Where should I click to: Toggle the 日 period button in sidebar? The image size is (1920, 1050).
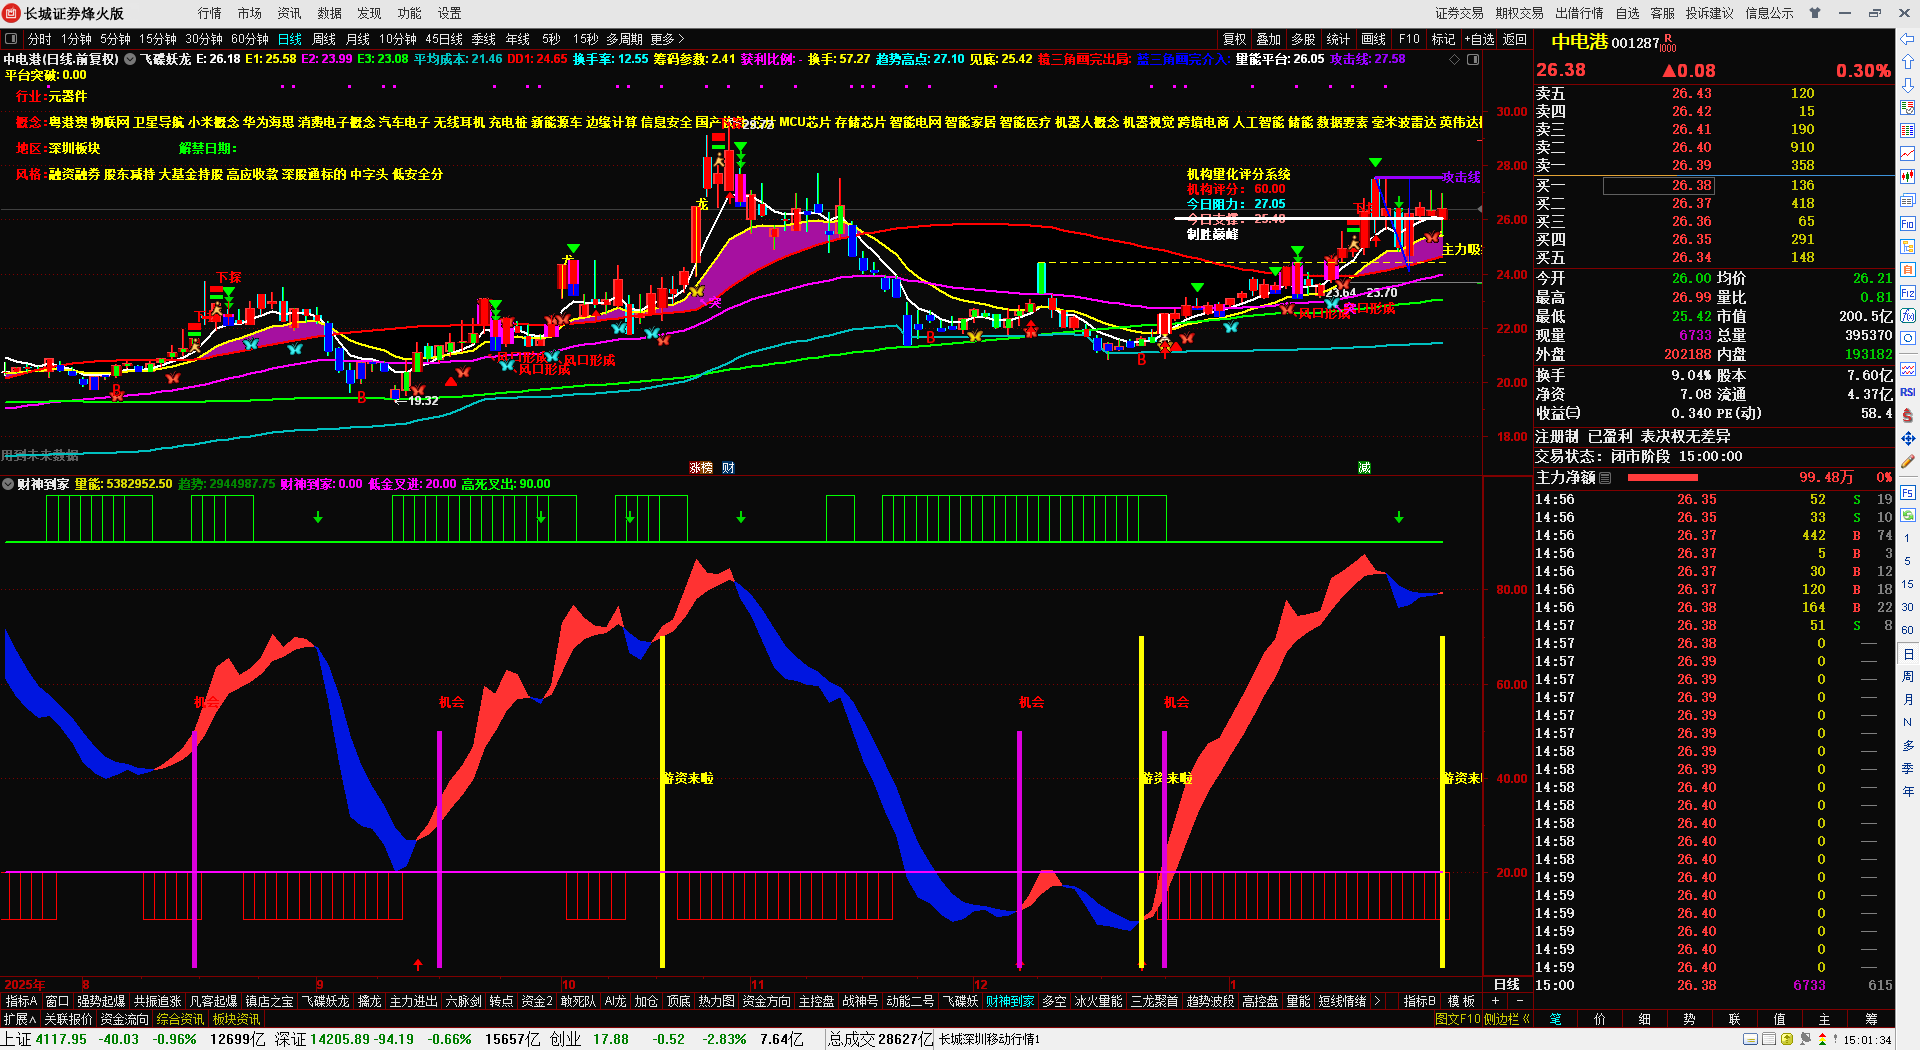1908,654
